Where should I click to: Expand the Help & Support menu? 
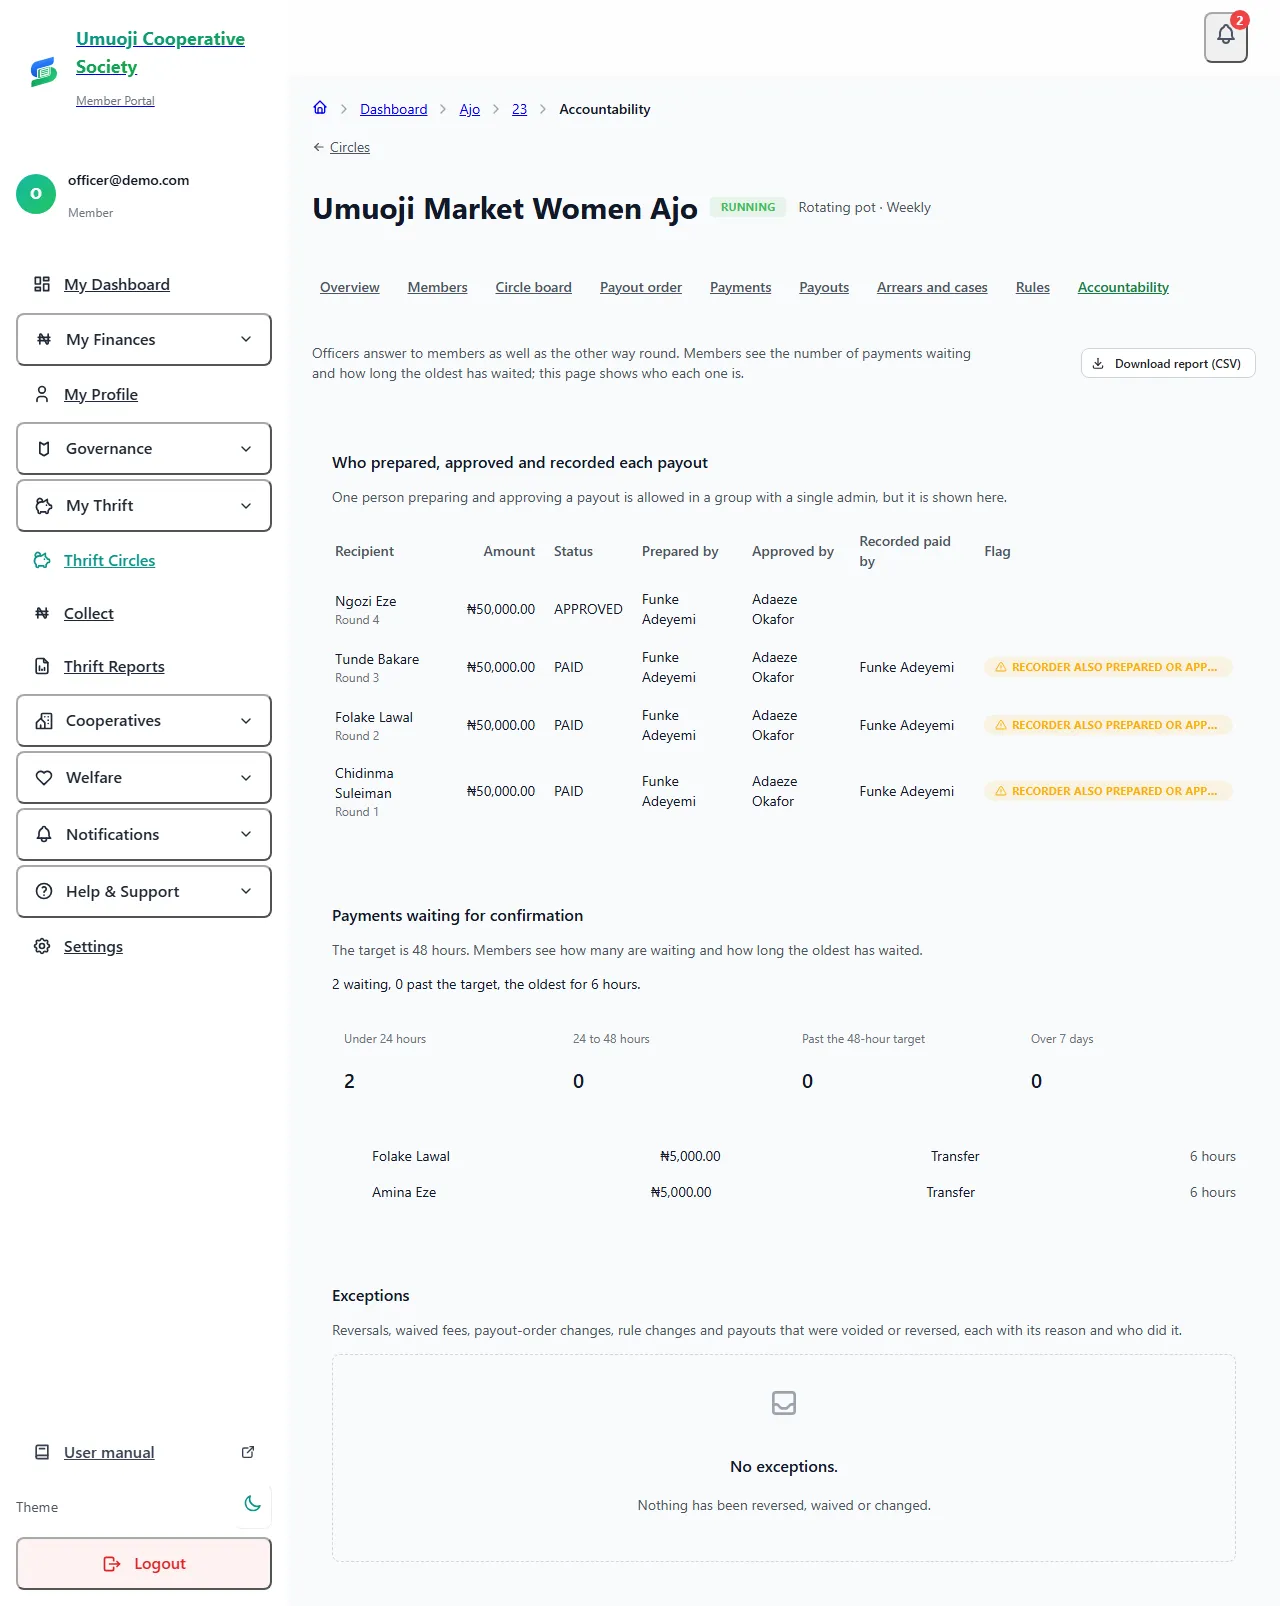tap(144, 891)
